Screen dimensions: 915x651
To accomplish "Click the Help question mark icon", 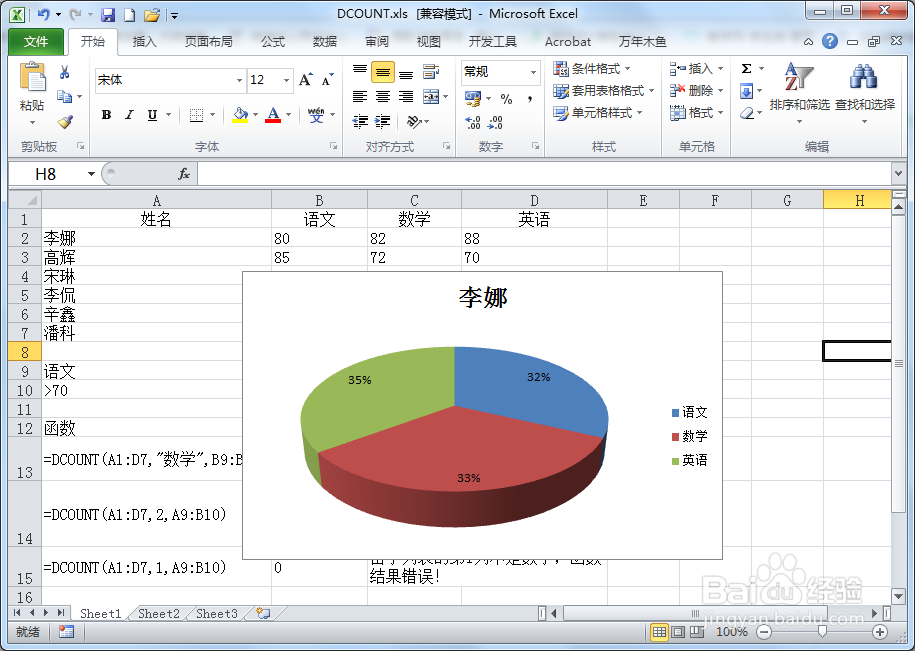I will [x=829, y=41].
